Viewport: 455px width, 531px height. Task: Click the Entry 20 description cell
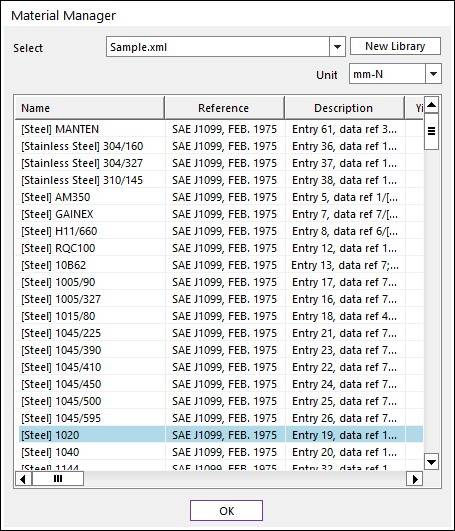tap(344, 452)
